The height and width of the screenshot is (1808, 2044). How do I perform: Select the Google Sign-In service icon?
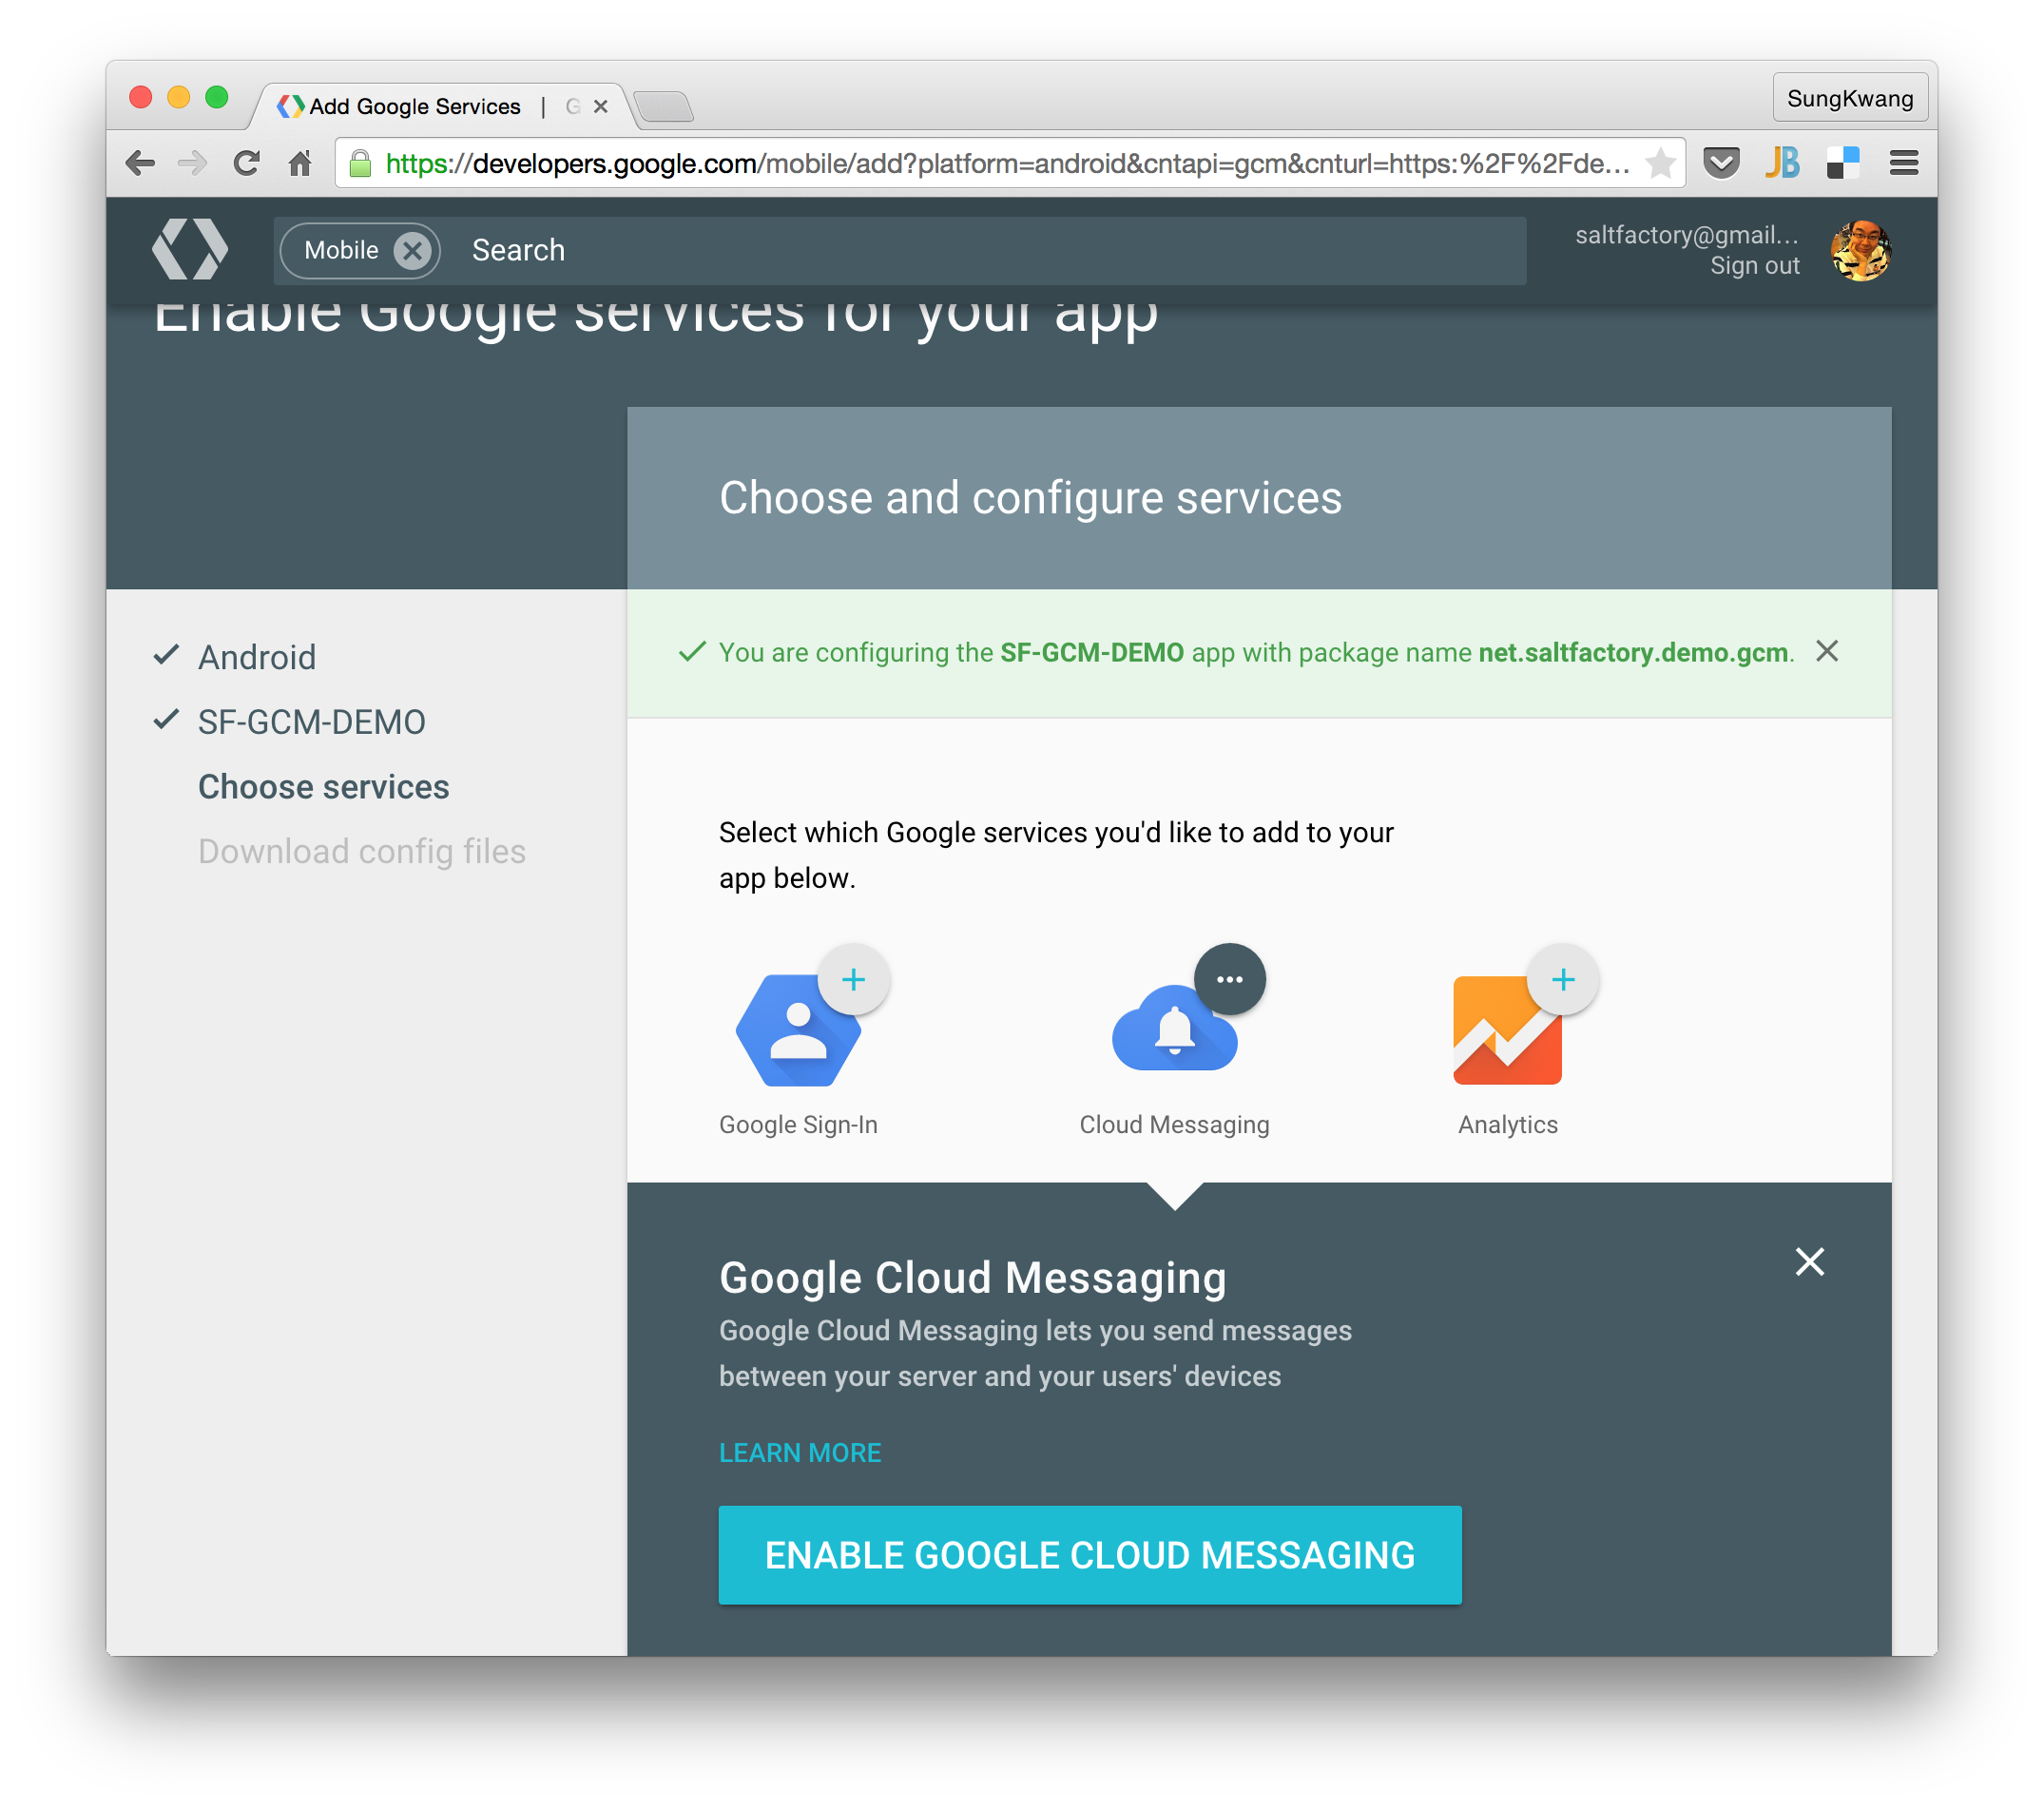797,1031
